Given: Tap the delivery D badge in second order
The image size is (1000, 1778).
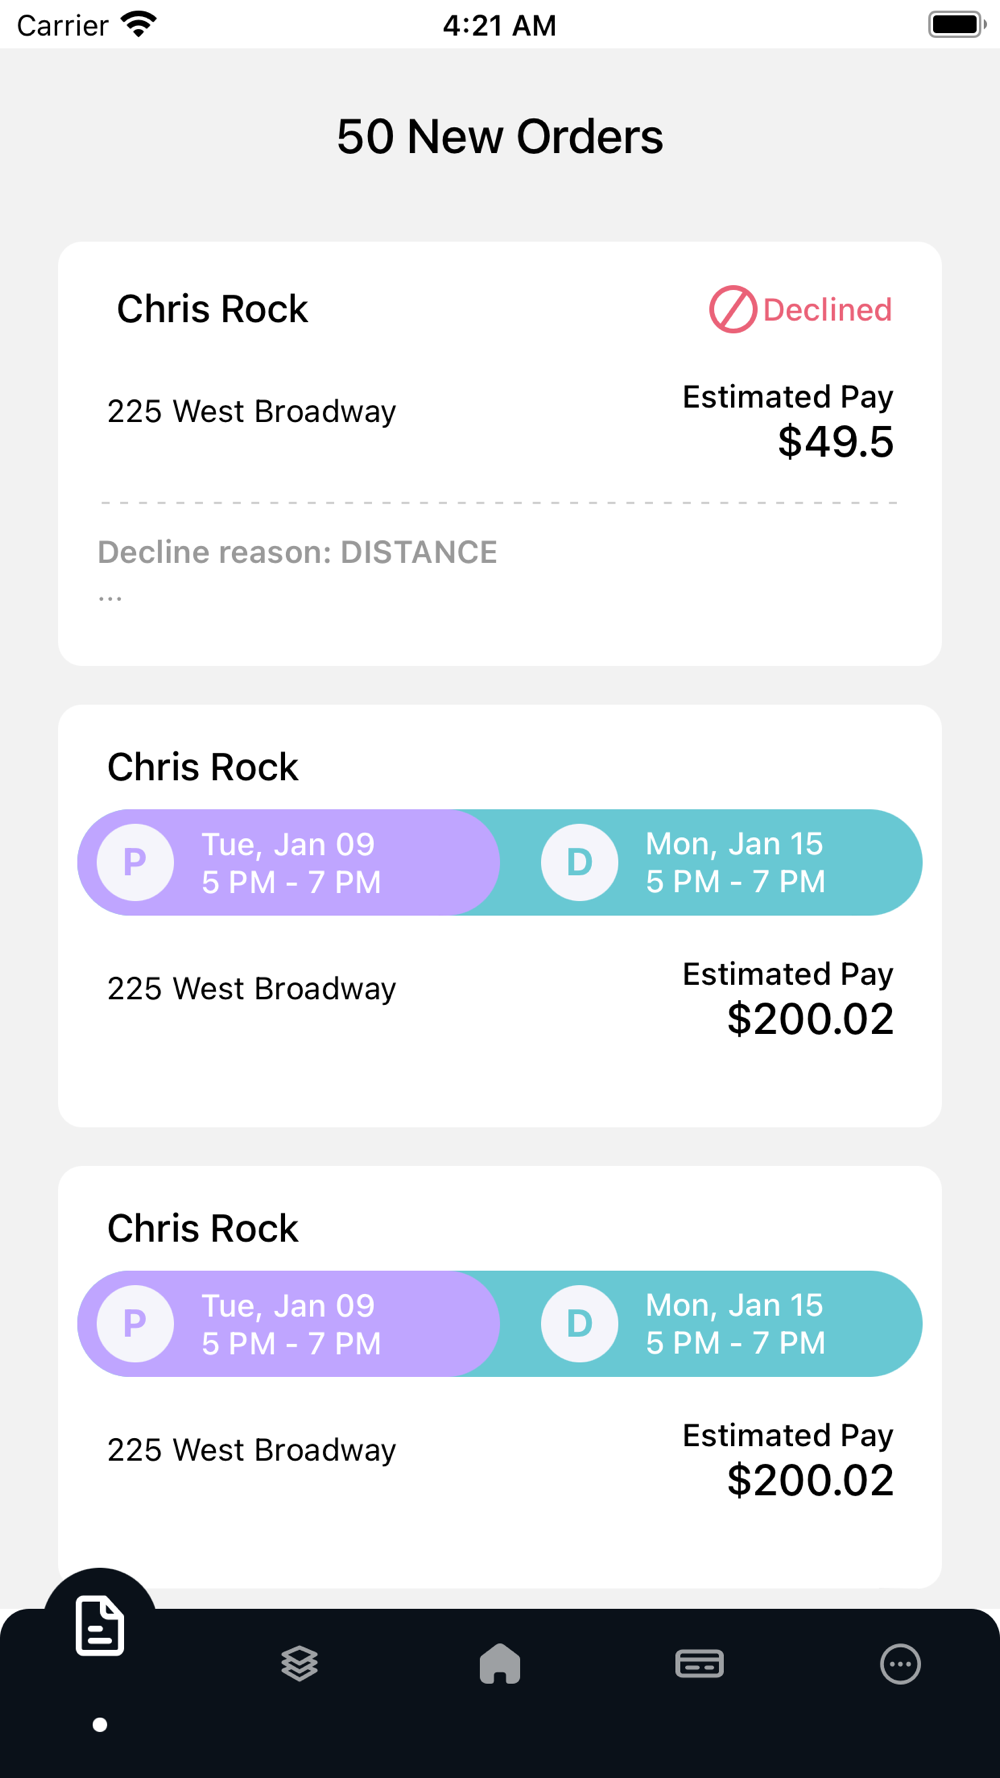Looking at the screenshot, I should [579, 862].
